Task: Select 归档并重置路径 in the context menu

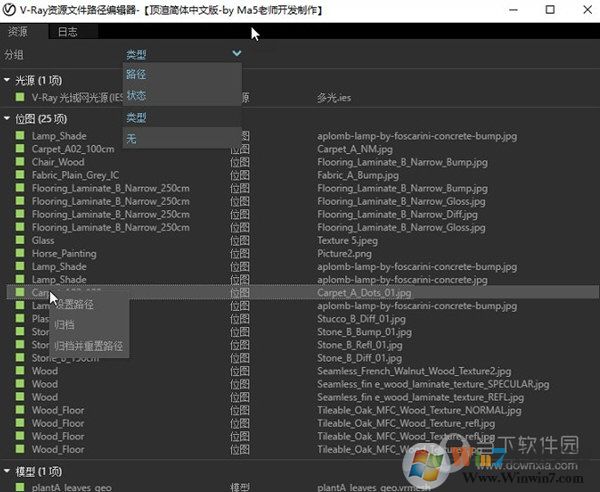Action: pyautogui.click(x=88, y=346)
